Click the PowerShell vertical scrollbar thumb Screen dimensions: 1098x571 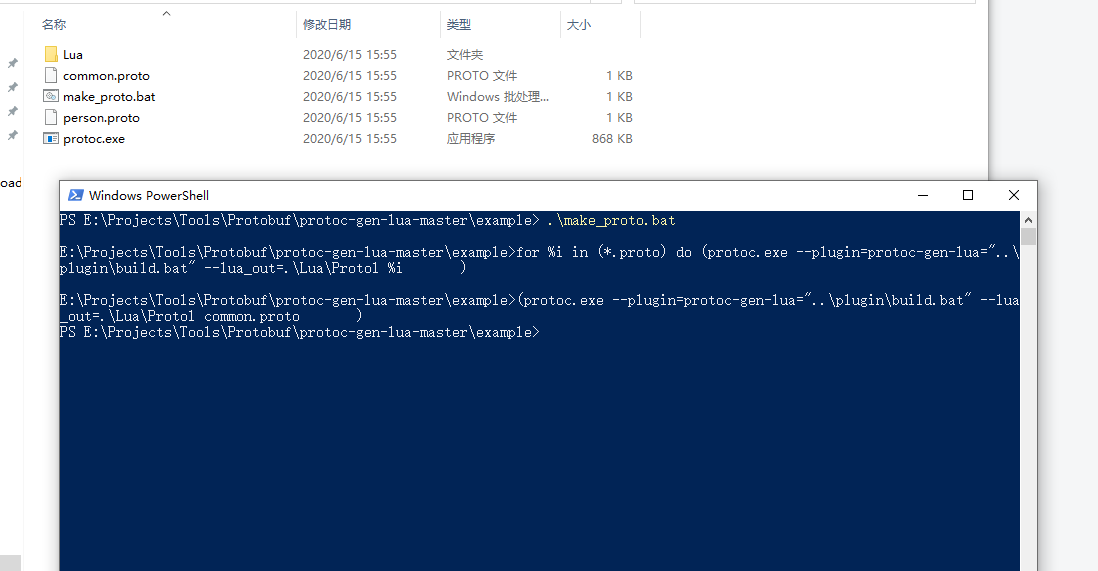pyautogui.click(x=1028, y=236)
